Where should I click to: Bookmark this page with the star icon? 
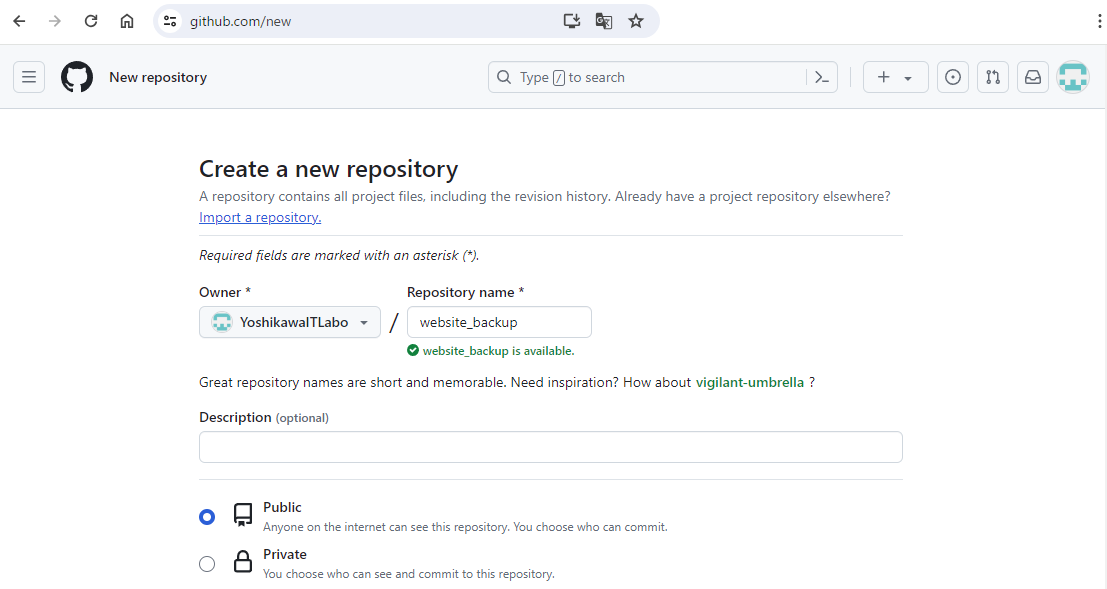click(x=636, y=21)
